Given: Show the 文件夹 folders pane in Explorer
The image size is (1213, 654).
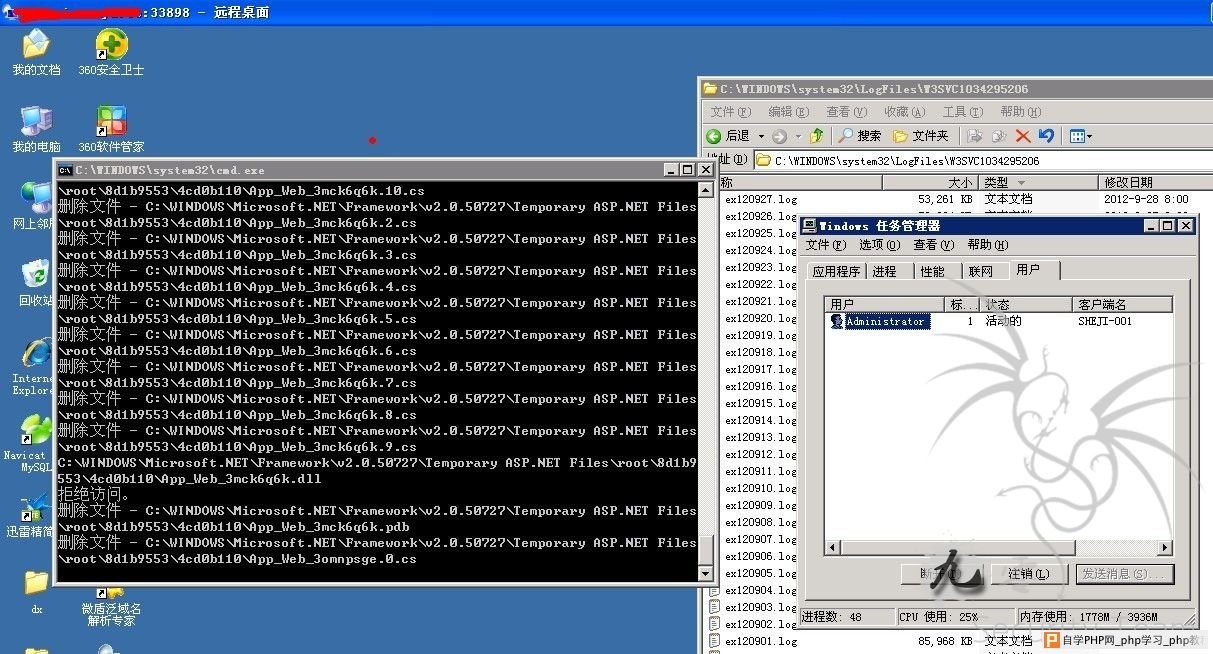Looking at the screenshot, I should click(x=920, y=136).
